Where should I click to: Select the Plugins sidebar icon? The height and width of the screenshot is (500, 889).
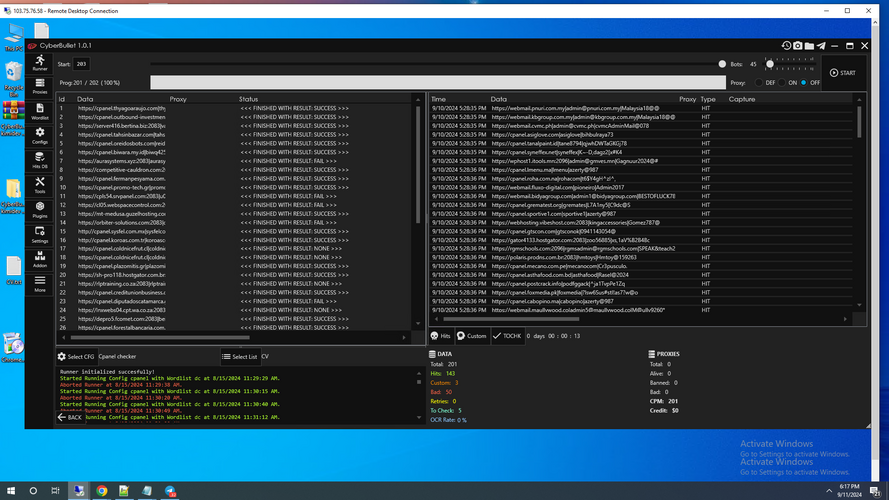[39, 210]
